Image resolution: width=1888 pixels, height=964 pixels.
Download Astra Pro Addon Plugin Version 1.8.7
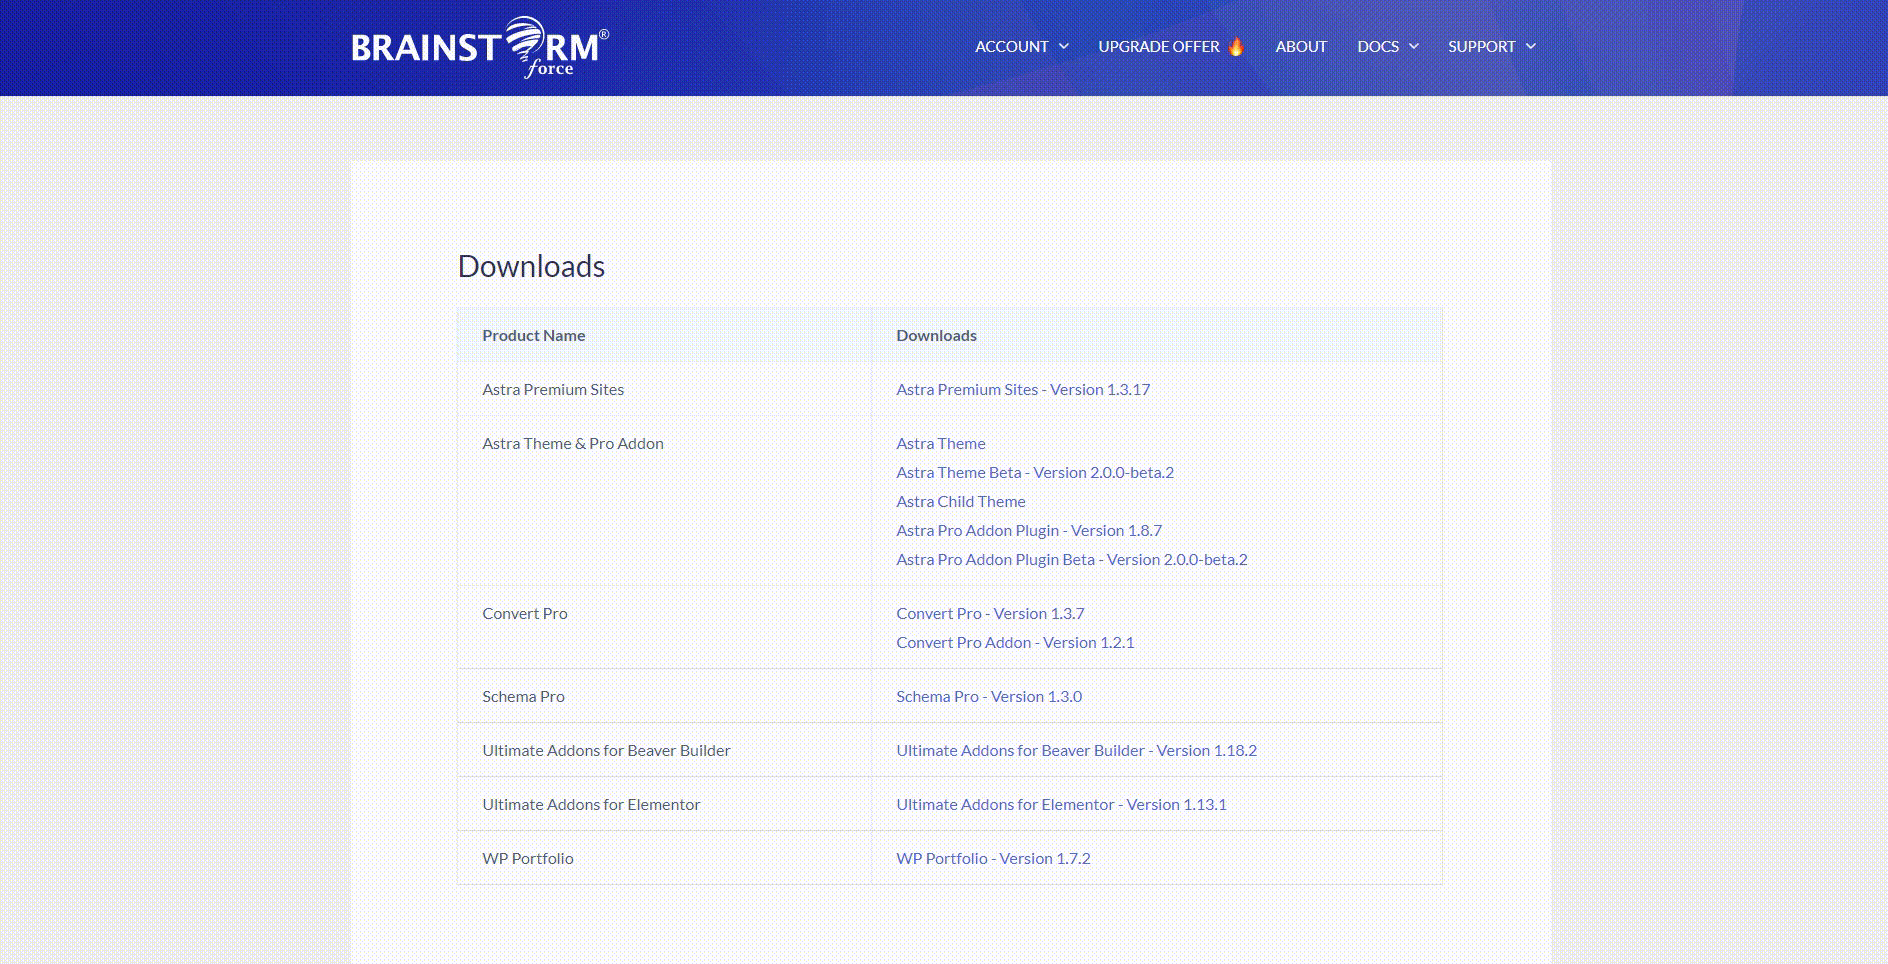pyautogui.click(x=1029, y=530)
